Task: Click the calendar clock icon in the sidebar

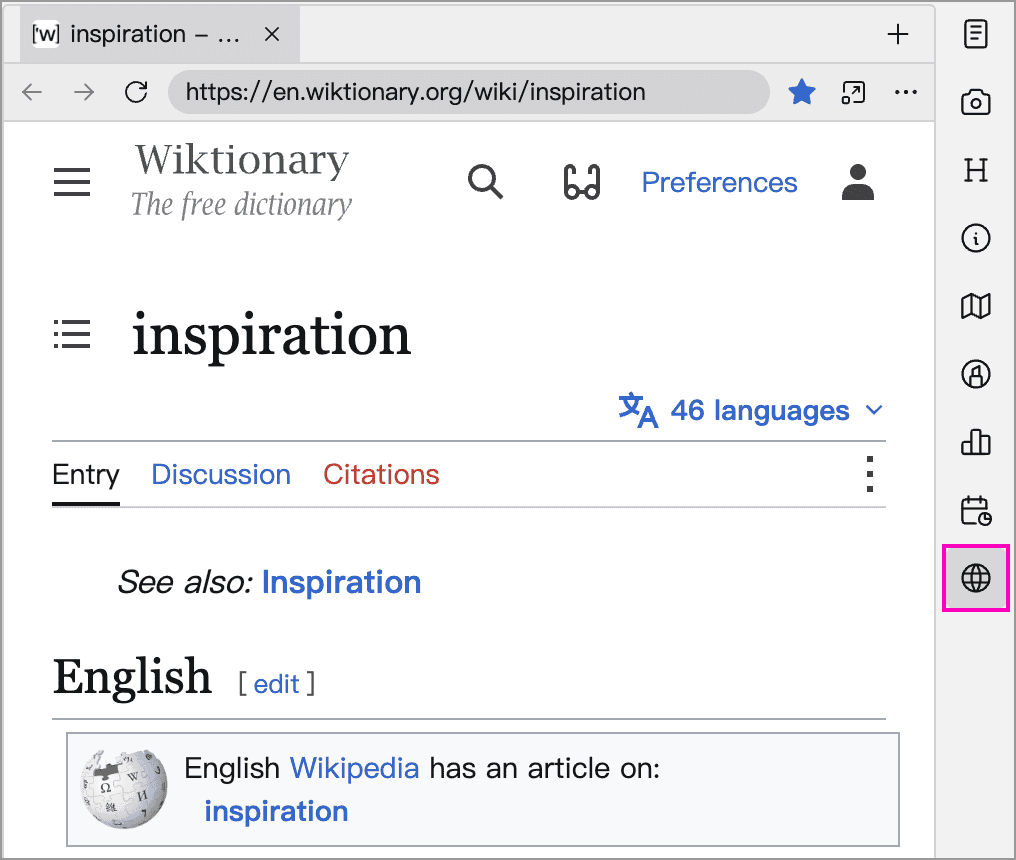Action: coord(975,510)
